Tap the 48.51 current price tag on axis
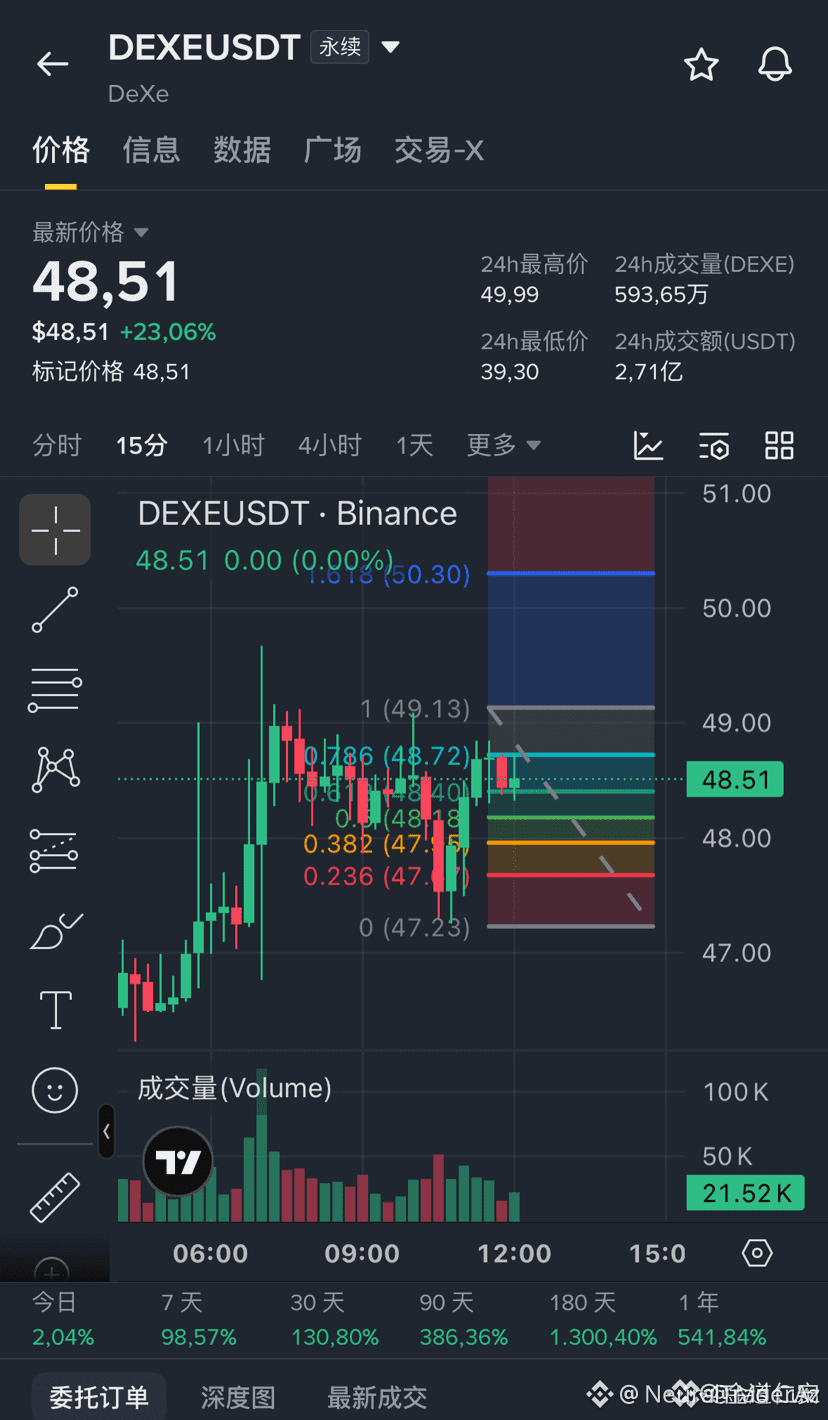828x1420 pixels. tap(735, 779)
